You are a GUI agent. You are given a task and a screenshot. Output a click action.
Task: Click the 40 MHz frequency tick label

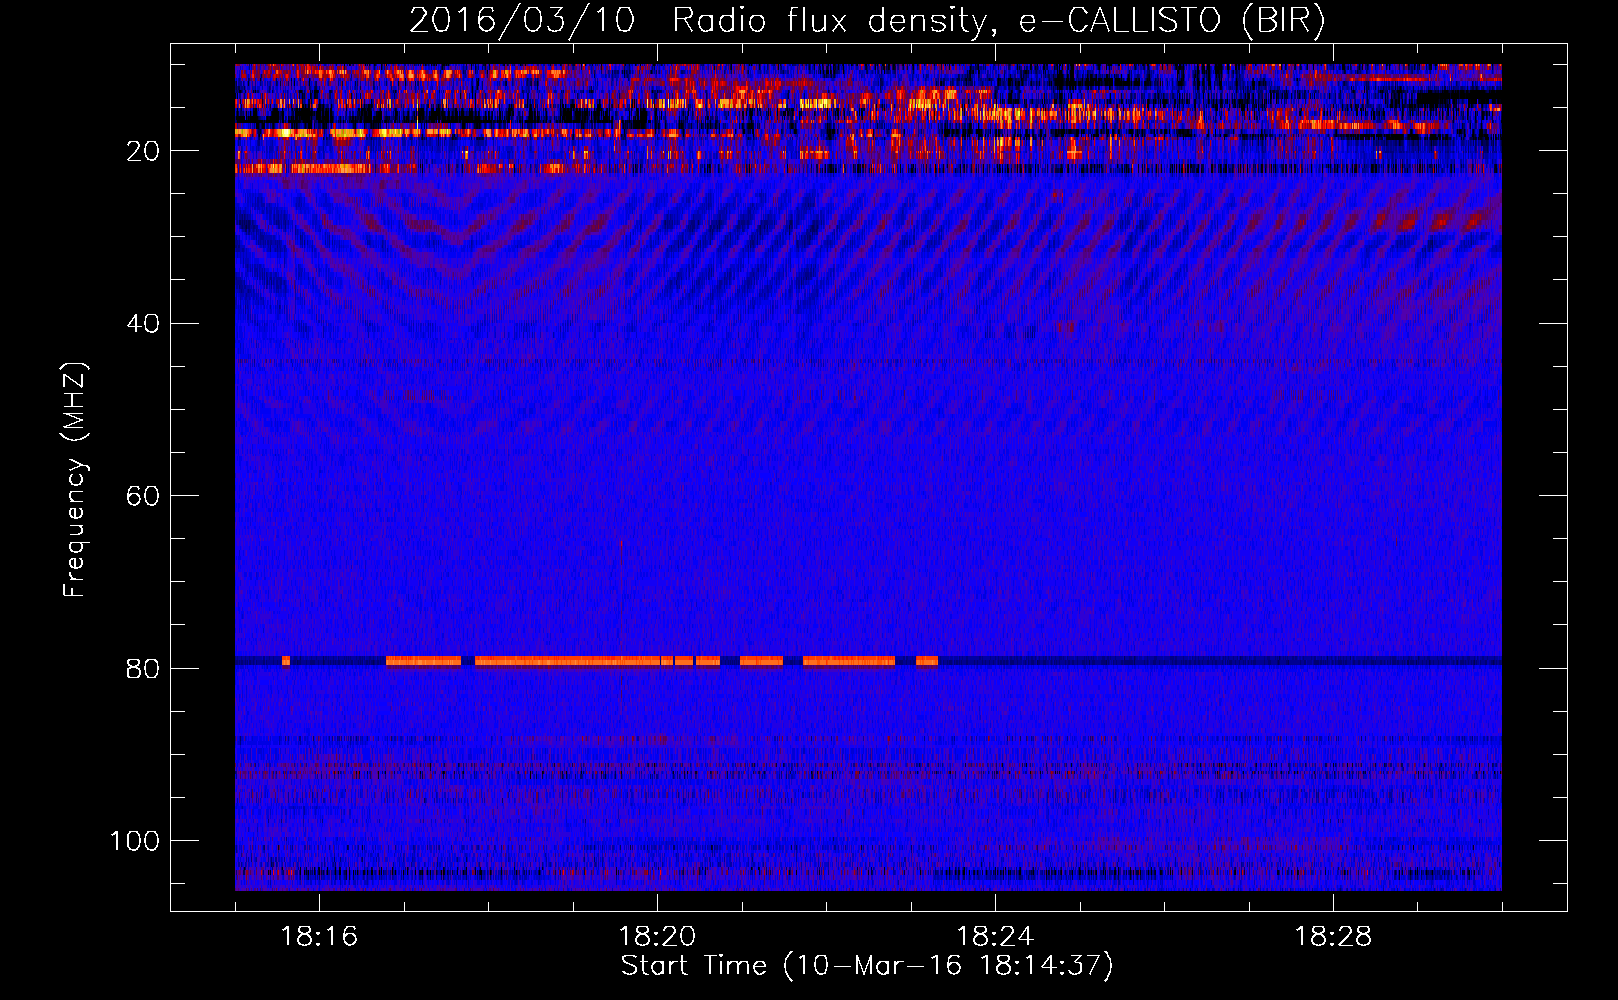[143, 324]
